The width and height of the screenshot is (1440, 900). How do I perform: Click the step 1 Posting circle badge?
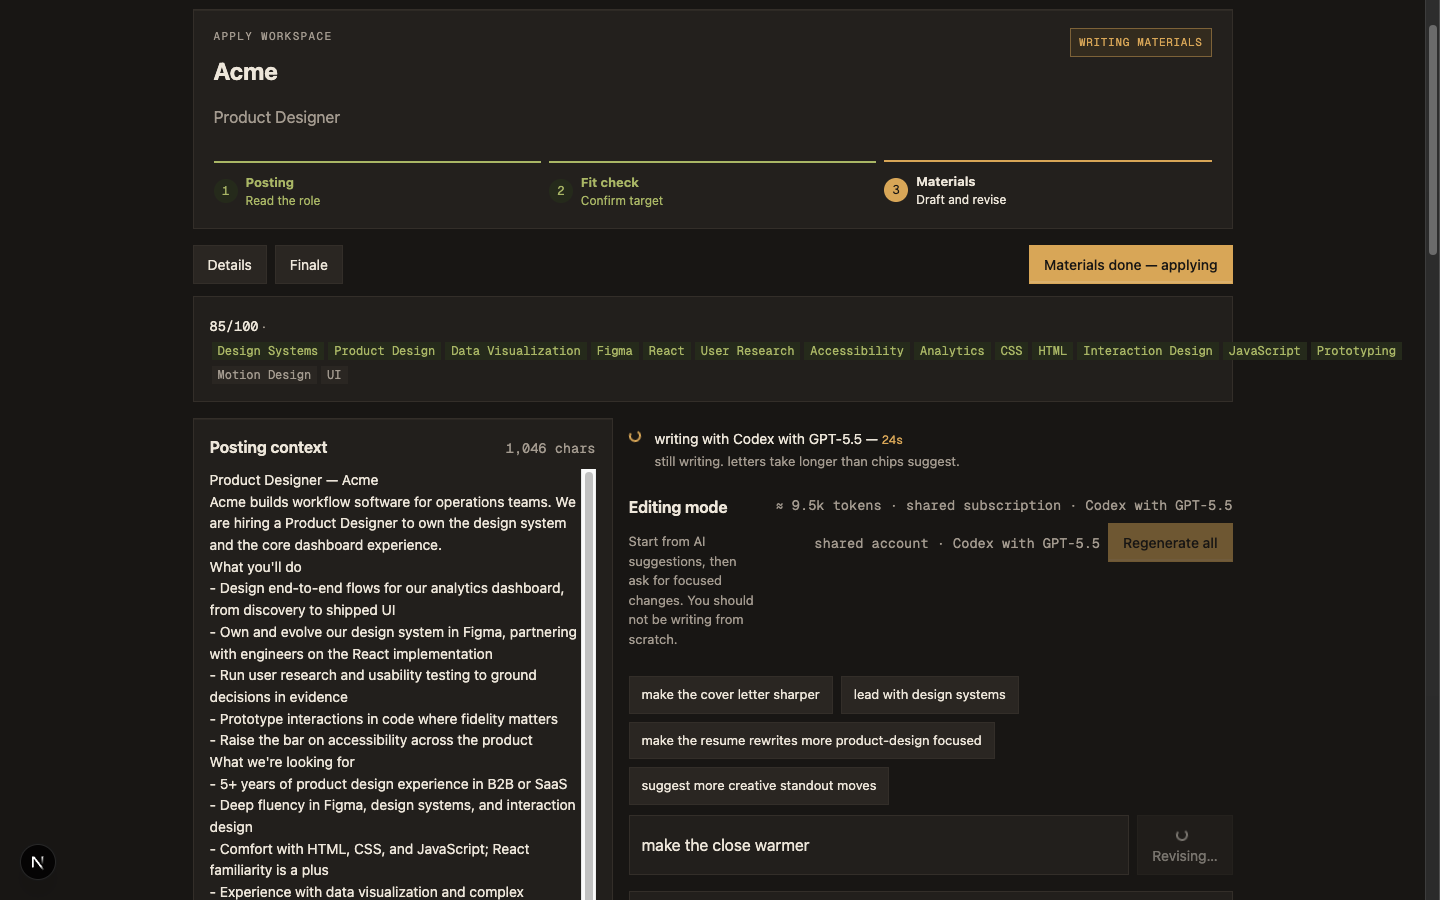point(225,191)
